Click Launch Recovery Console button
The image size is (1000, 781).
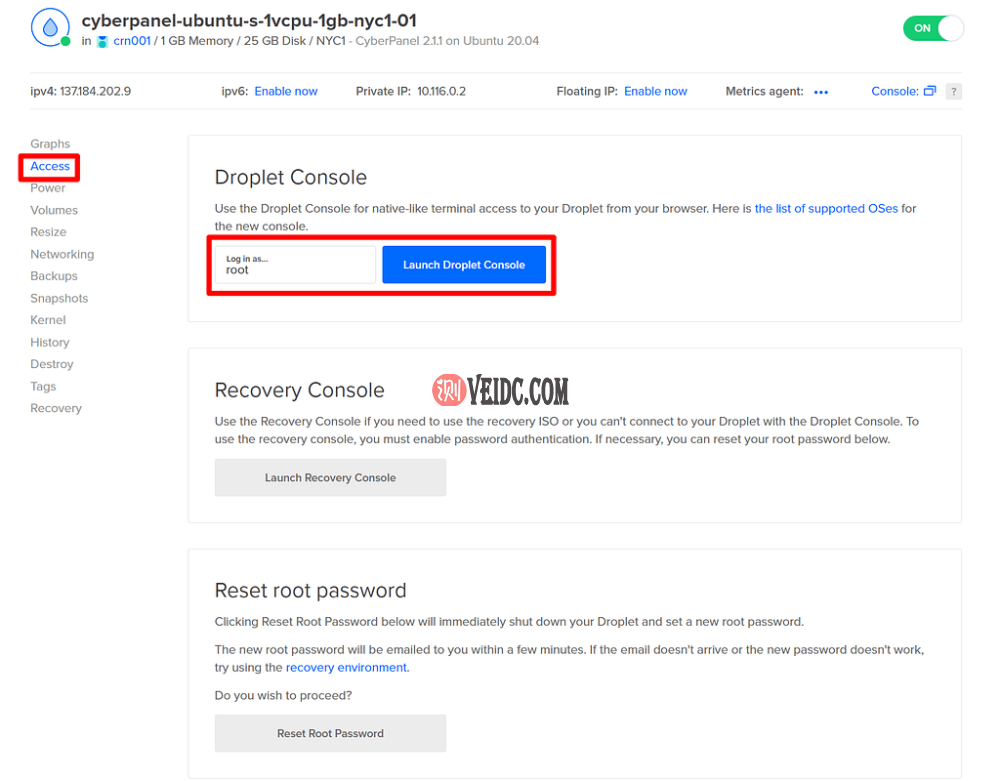coord(330,478)
